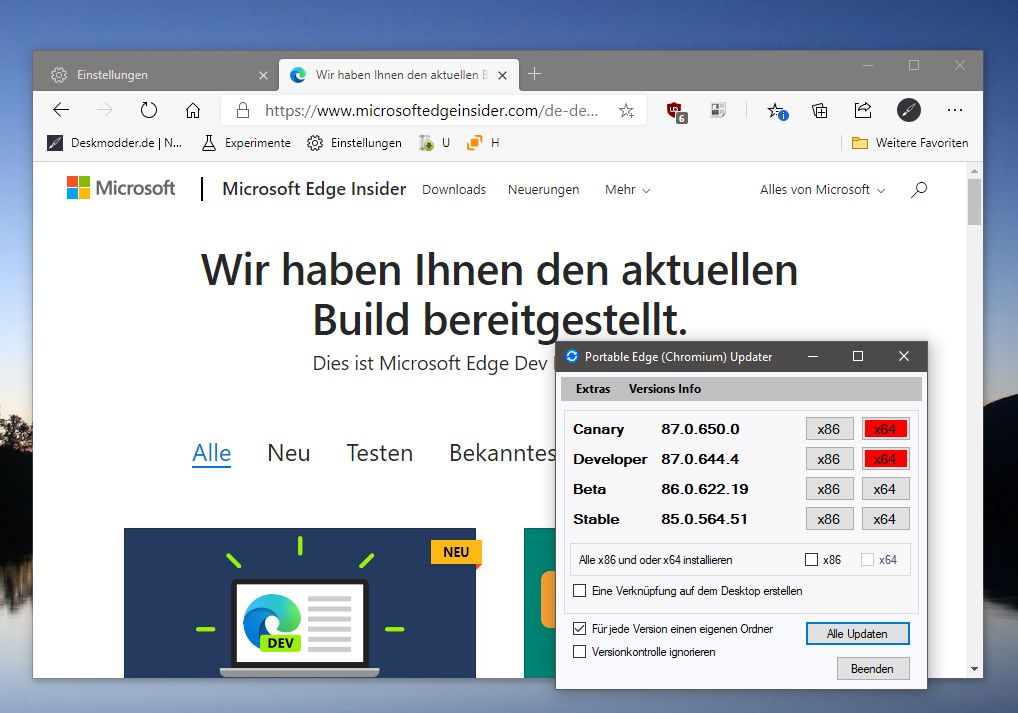The image size is (1018, 713).
Task: Uncheck own folder per version option
Action: pos(580,629)
